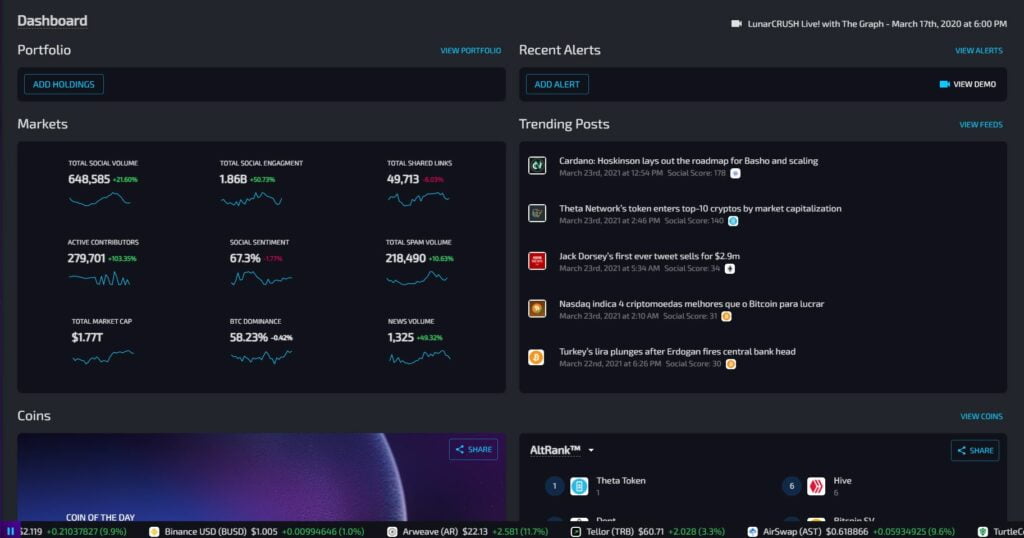Click the Binance USD ticker icon

(x=154, y=531)
